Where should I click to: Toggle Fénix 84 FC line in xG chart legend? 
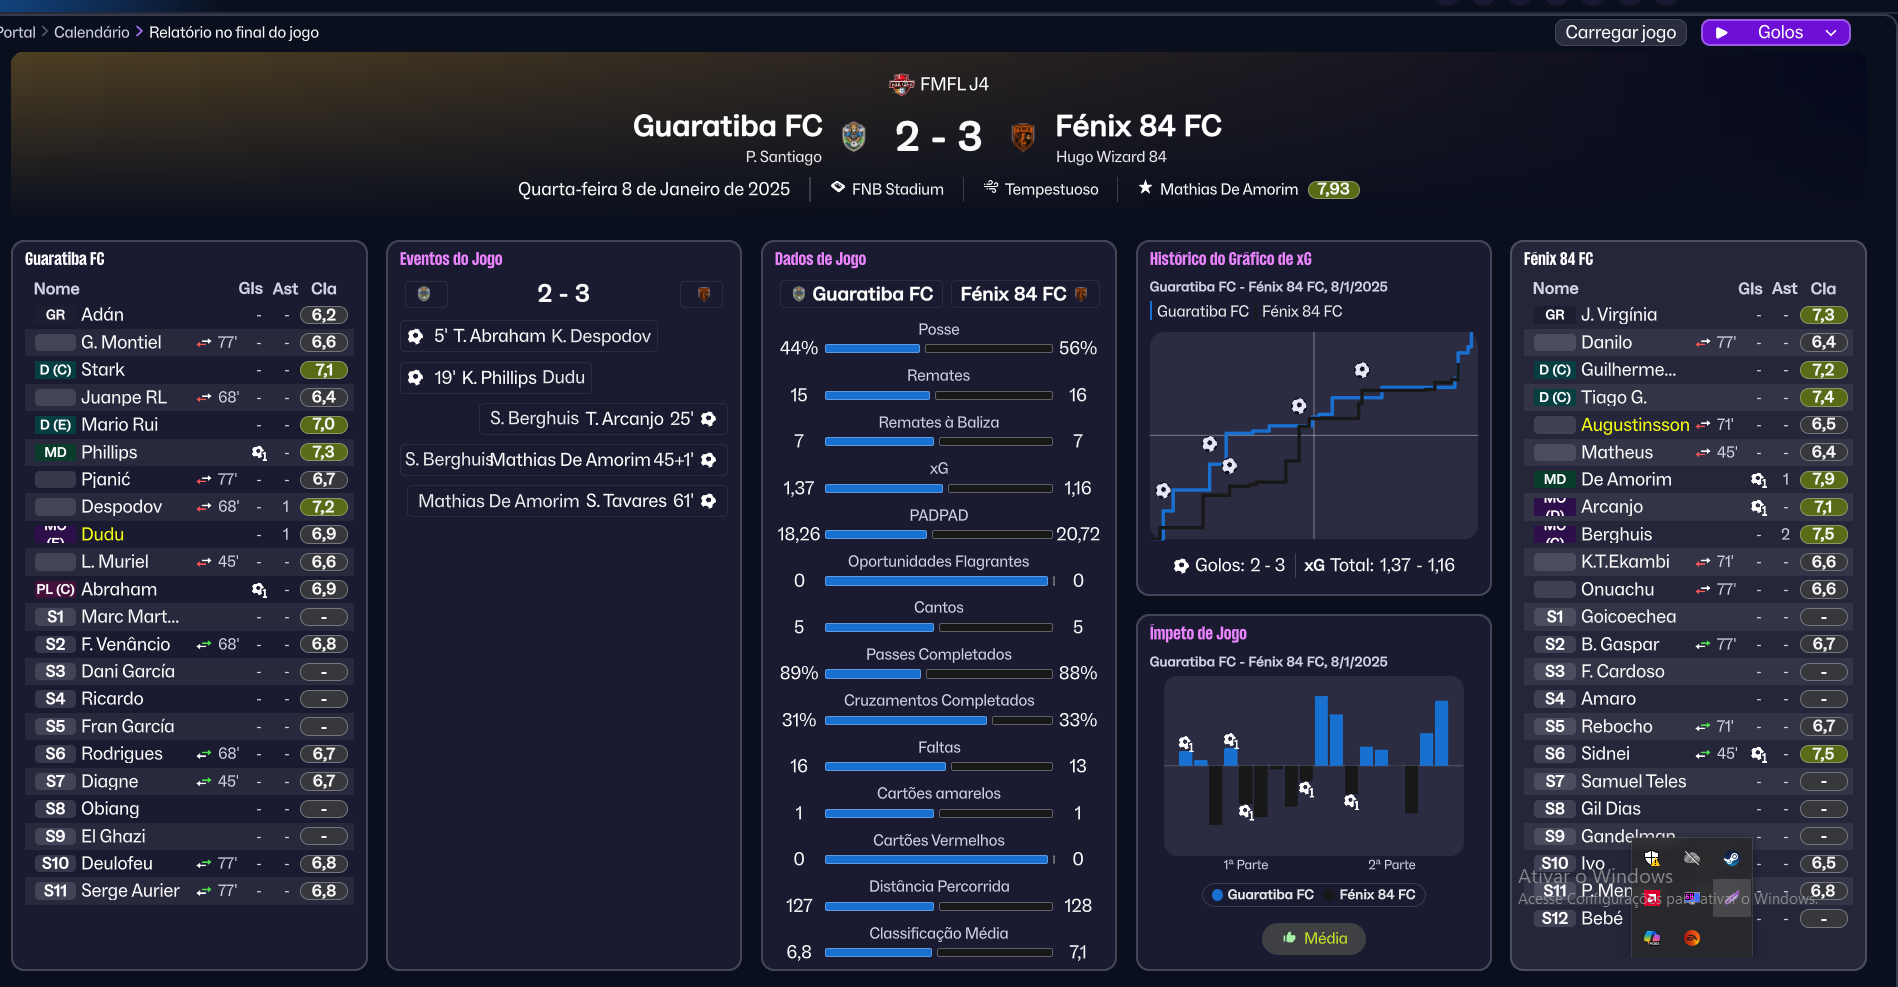[x=1301, y=311]
